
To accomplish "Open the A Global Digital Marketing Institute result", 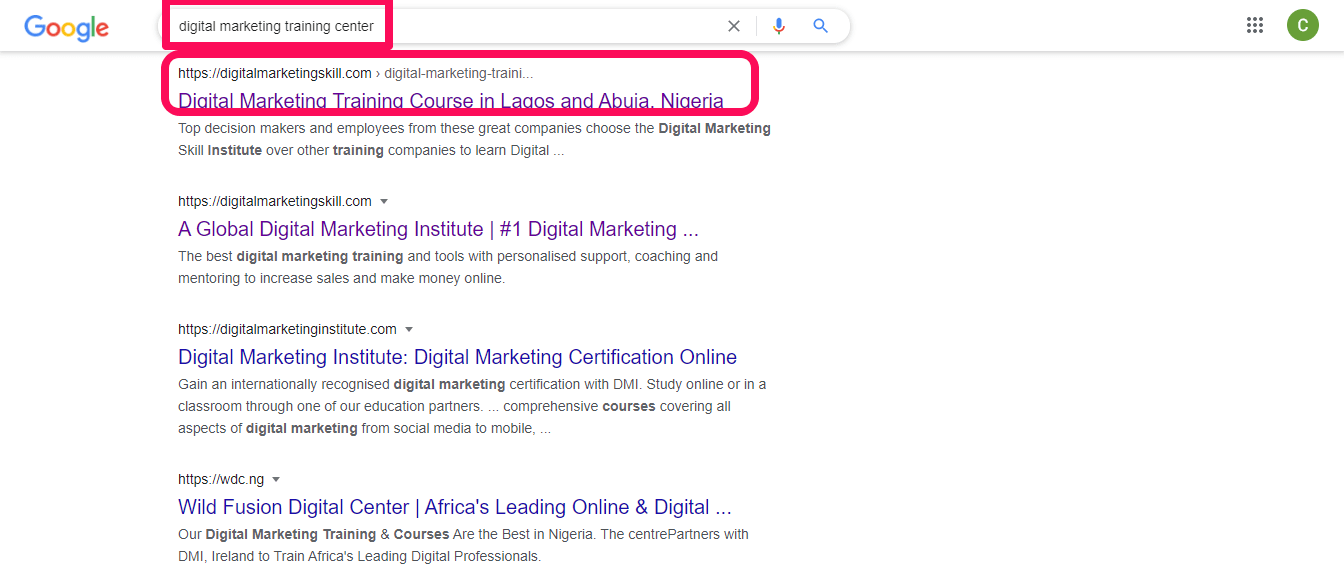I will coord(438,229).
